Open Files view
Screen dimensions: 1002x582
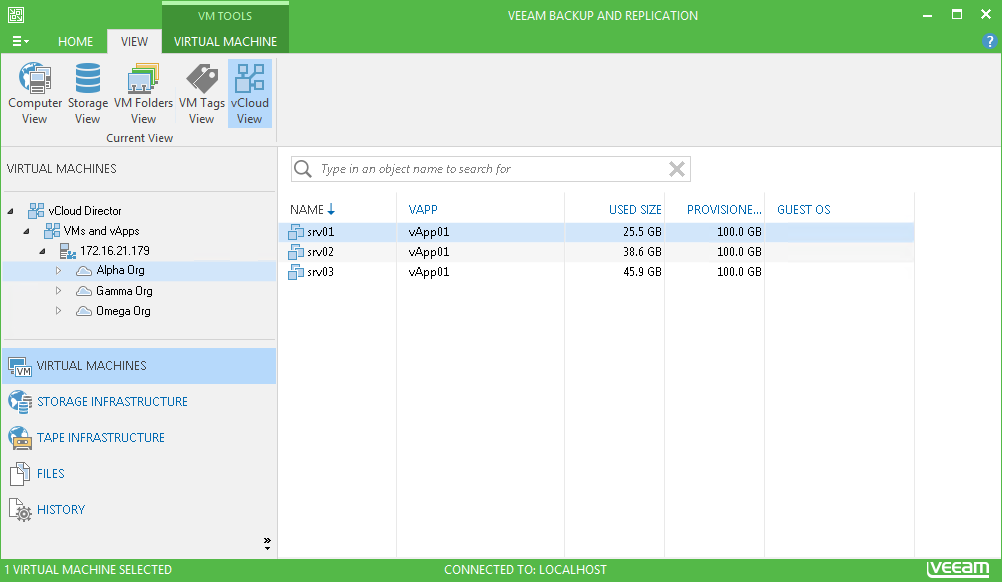(50, 473)
